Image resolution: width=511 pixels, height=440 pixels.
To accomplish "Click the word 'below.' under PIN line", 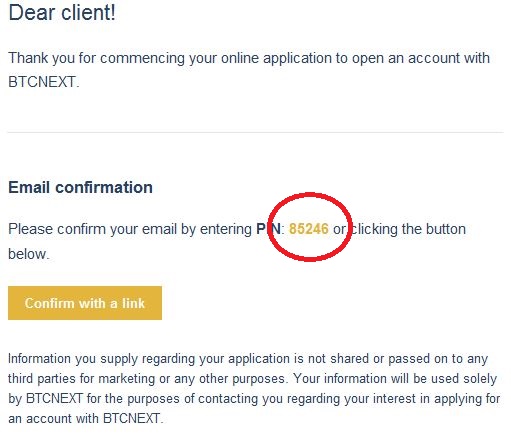I will pyautogui.click(x=29, y=254).
